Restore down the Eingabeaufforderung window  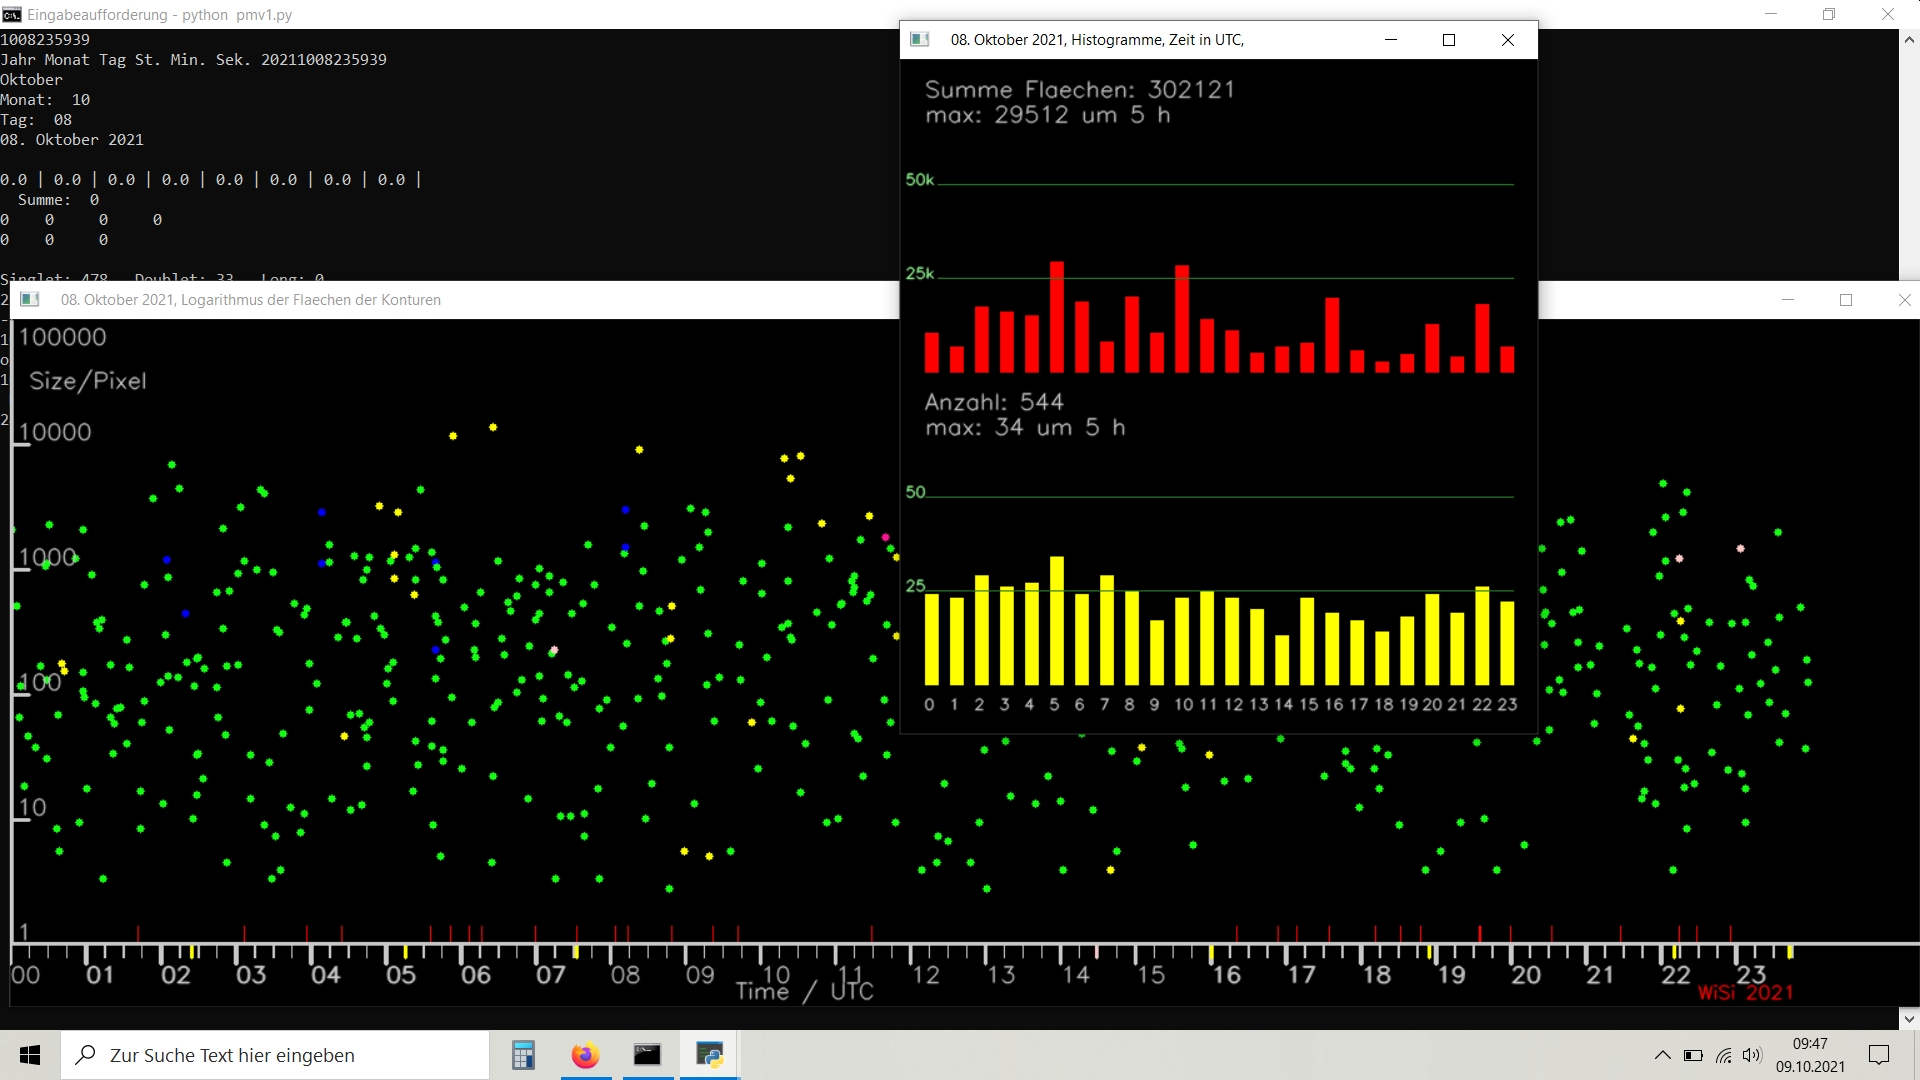coord(1829,14)
